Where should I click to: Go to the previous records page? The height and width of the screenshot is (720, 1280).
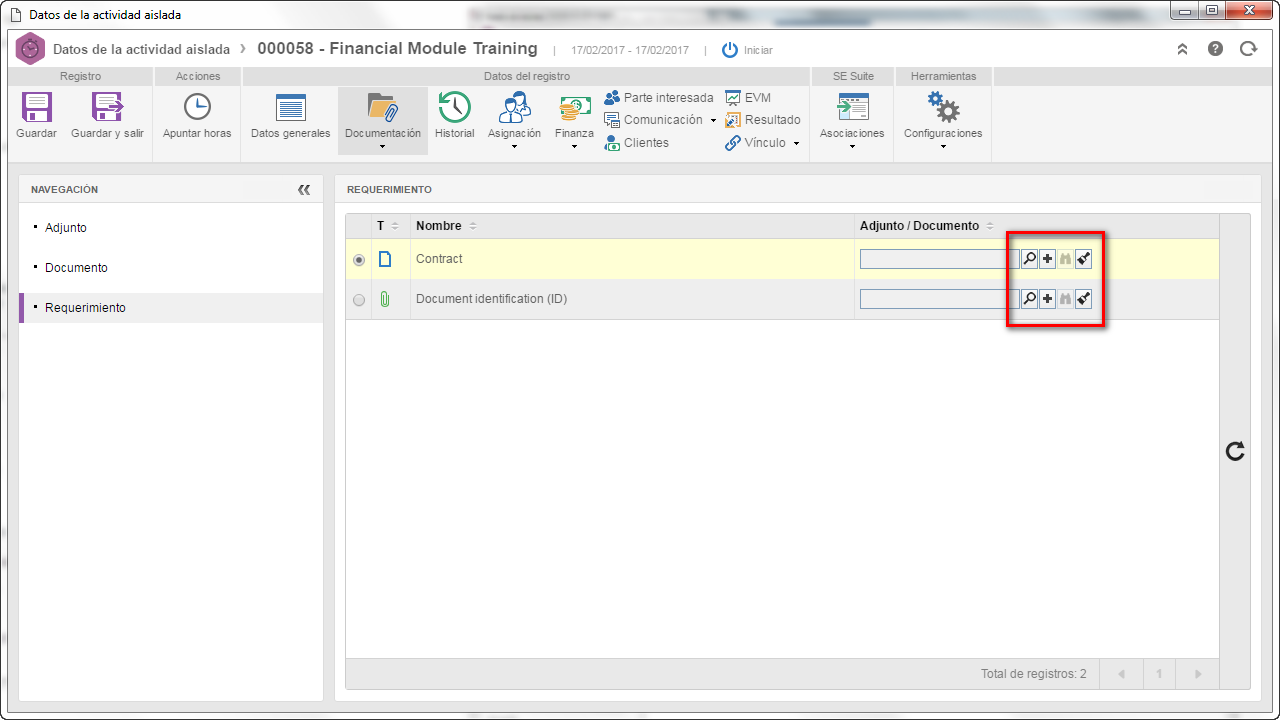point(1121,674)
